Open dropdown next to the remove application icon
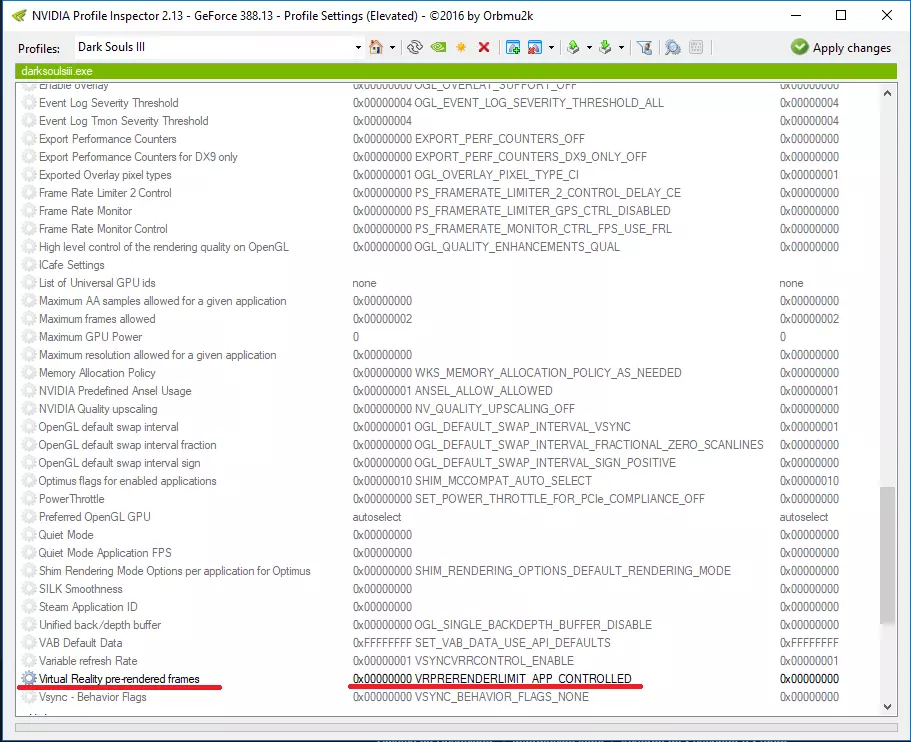 551,48
